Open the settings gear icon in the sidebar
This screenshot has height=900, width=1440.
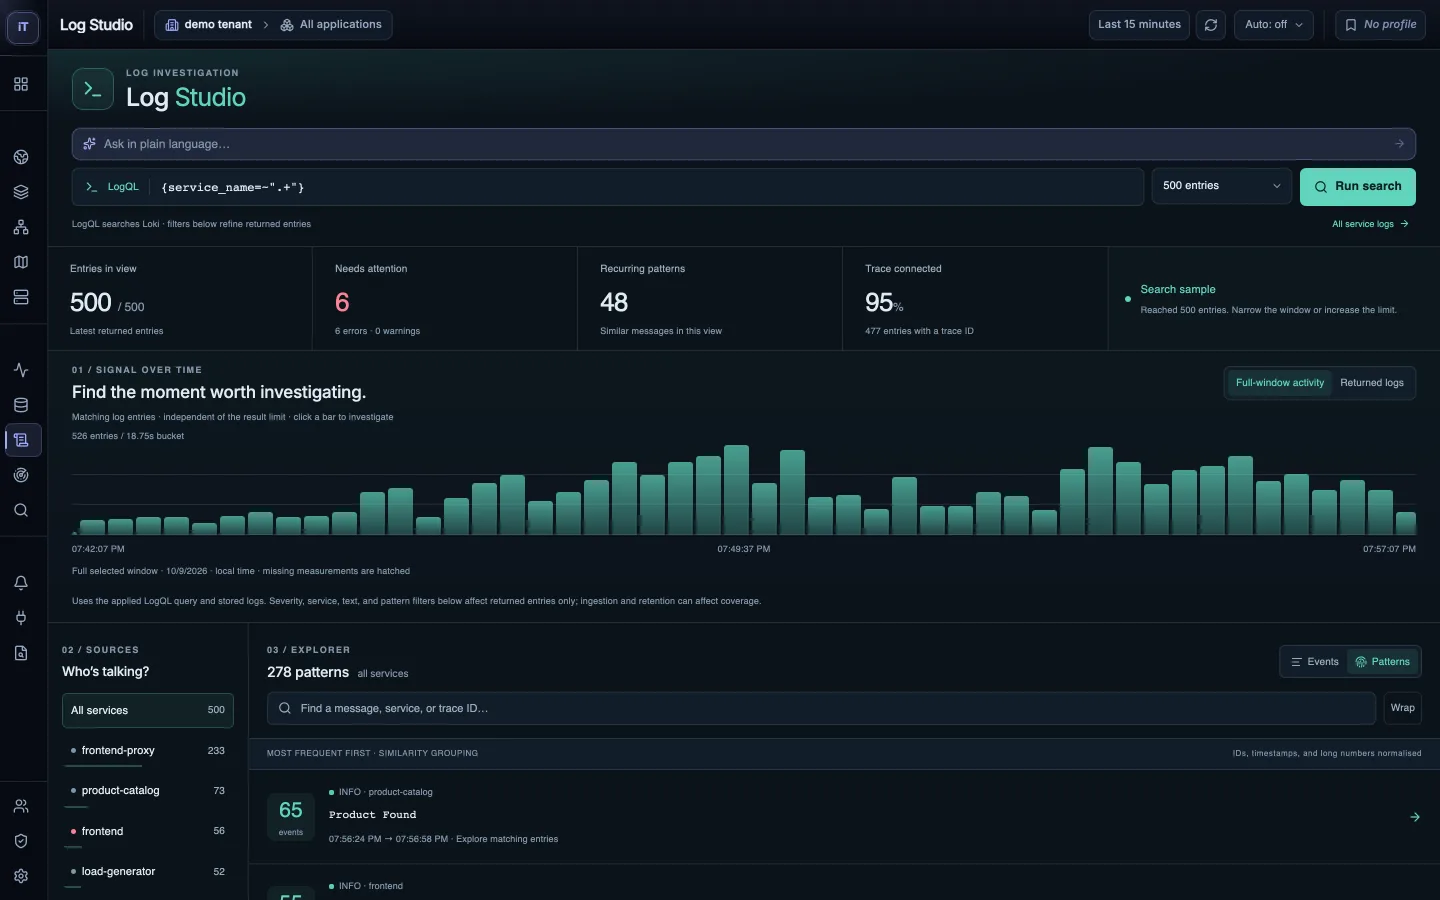pos(21,876)
